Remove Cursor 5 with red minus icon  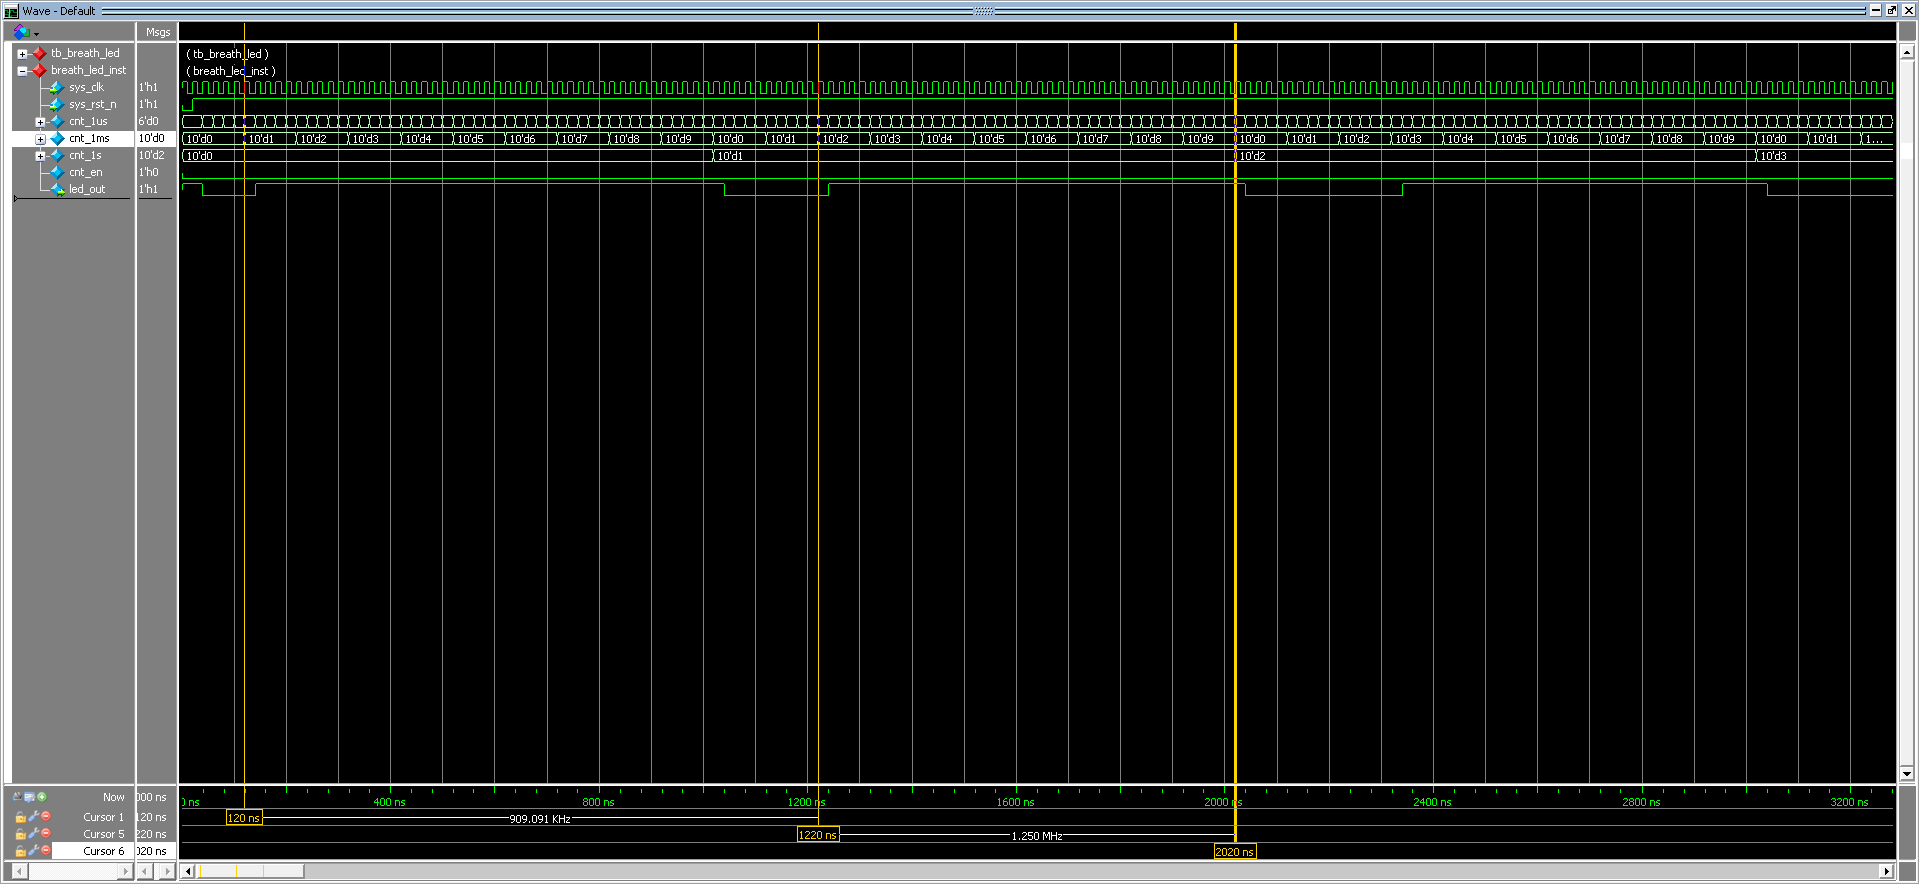pos(46,834)
